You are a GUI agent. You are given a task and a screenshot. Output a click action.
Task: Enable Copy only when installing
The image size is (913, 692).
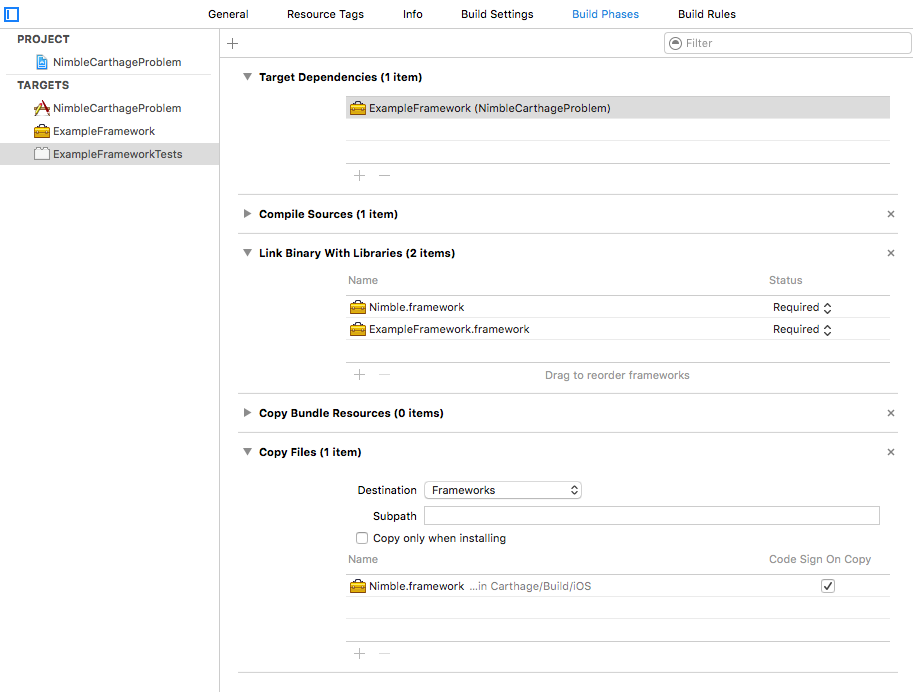pos(362,538)
